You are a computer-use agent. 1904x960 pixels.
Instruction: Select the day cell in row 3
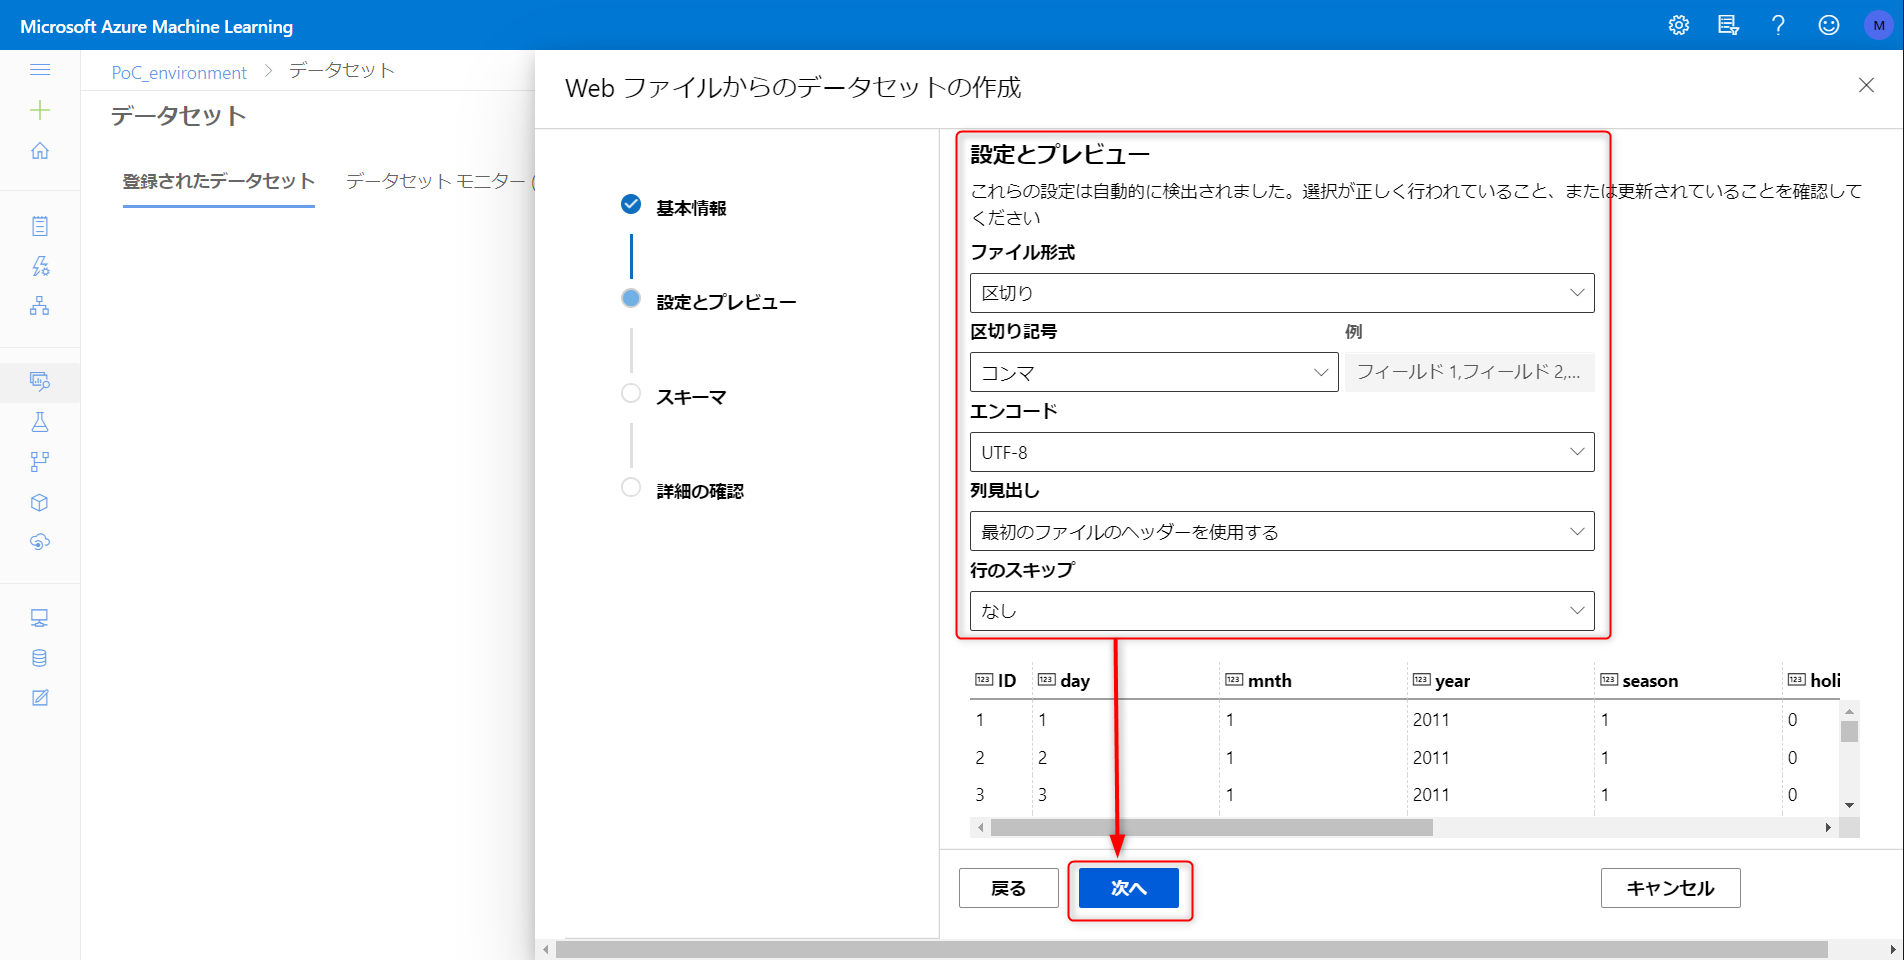[1042, 795]
